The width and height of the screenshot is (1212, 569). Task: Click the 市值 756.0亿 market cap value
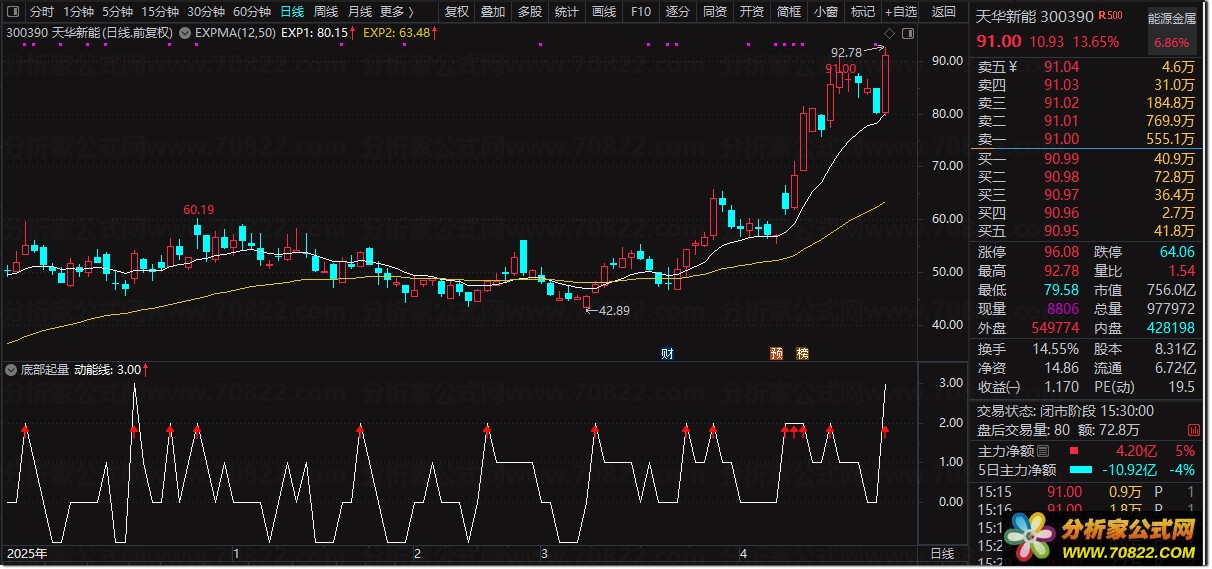pyautogui.click(x=1169, y=290)
